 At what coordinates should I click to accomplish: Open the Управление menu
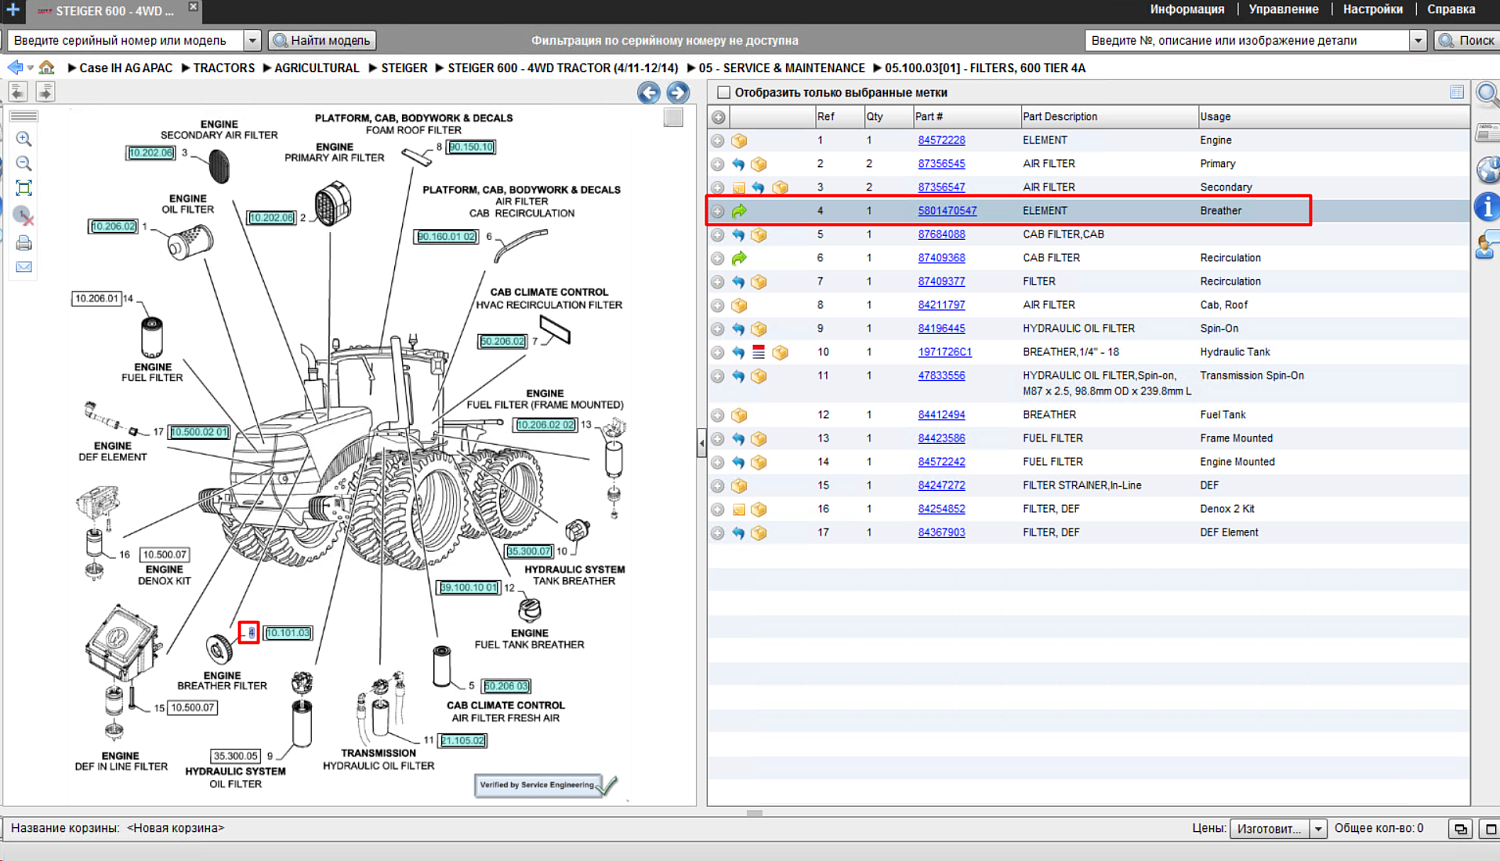[x=1283, y=10]
